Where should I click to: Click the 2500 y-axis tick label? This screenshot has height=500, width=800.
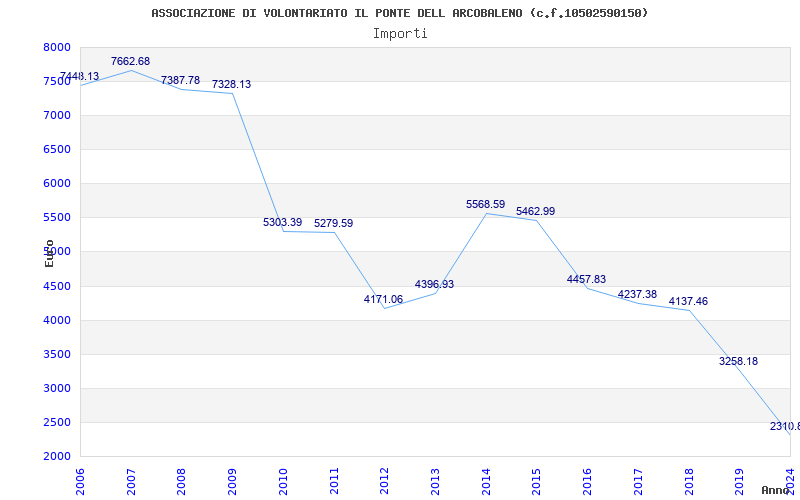click(58, 422)
